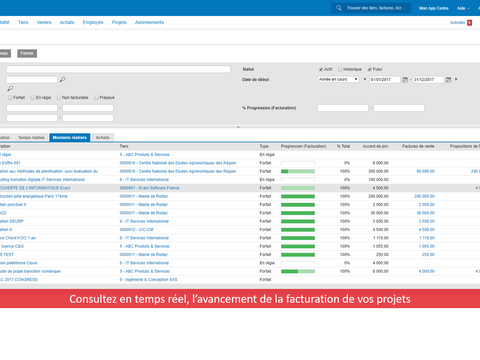Sort by the Factures de vente column header
This screenshot has height=360, width=480.
pos(418,146)
